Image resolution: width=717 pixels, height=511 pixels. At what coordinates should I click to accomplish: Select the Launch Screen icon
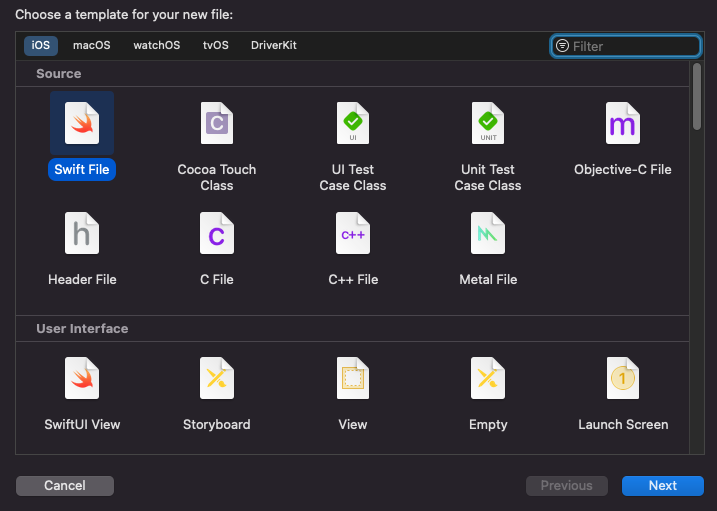point(623,378)
